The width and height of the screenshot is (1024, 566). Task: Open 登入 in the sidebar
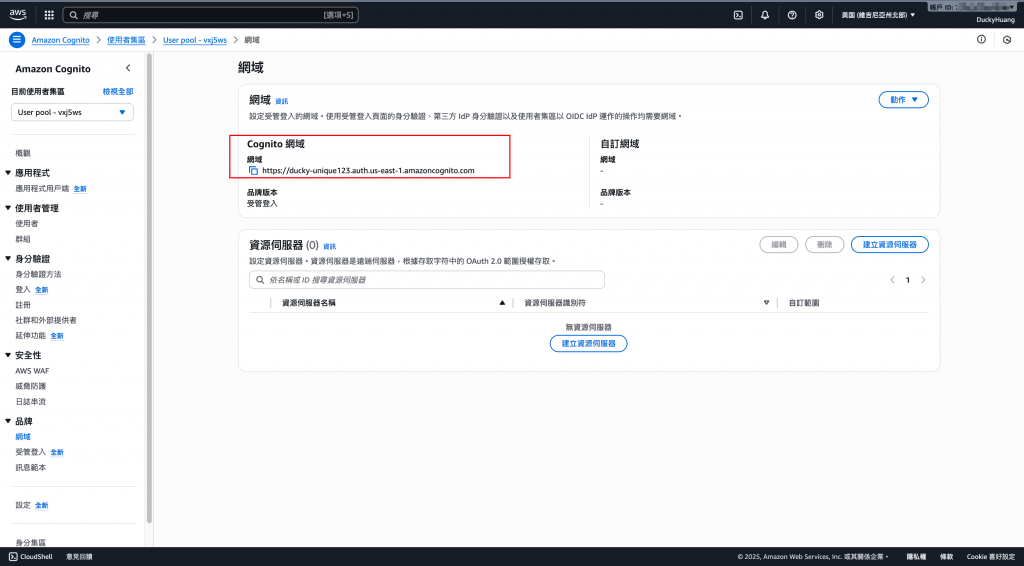click(23, 290)
